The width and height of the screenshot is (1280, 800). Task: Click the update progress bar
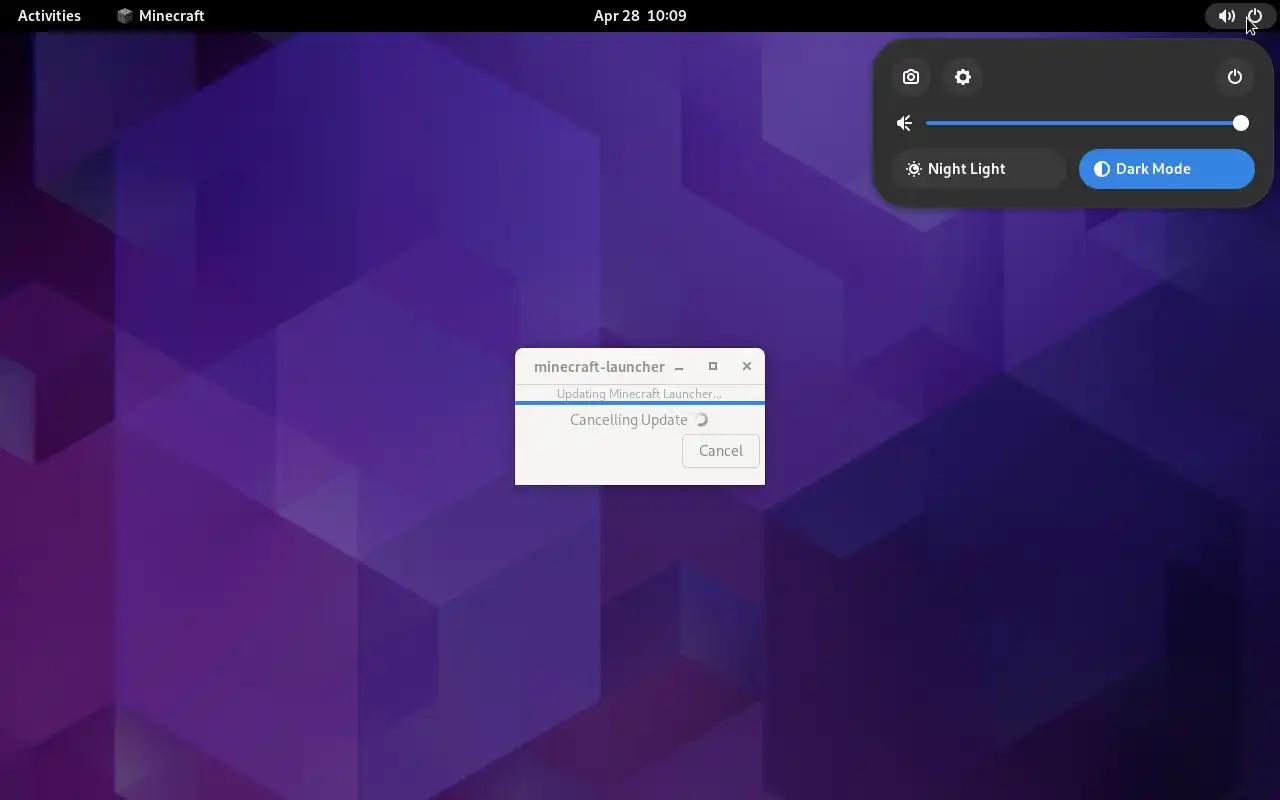coord(640,403)
